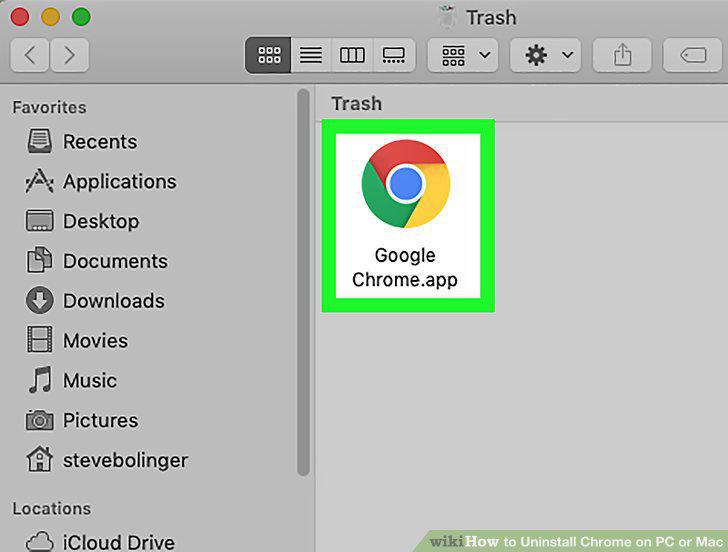
Task: Open stevebolinger home folder
Action: coord(107,460)
